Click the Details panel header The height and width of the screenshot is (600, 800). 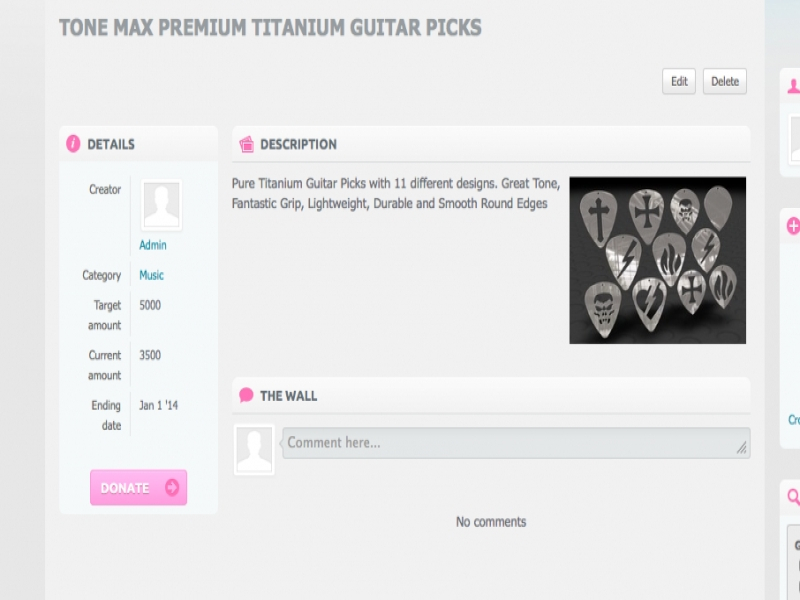(x=138, y=144)
